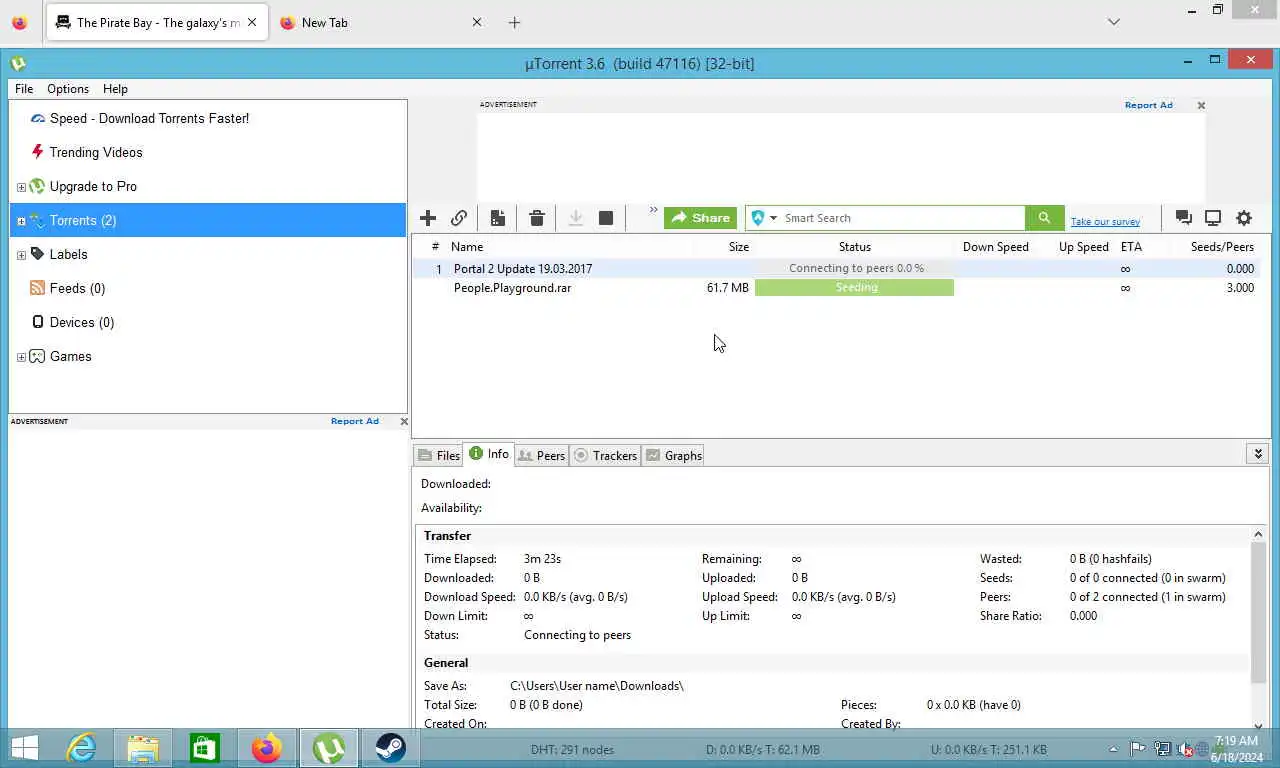Open the Help menu
Viewport: 1280px width, 768px height.
click(115, 89)
